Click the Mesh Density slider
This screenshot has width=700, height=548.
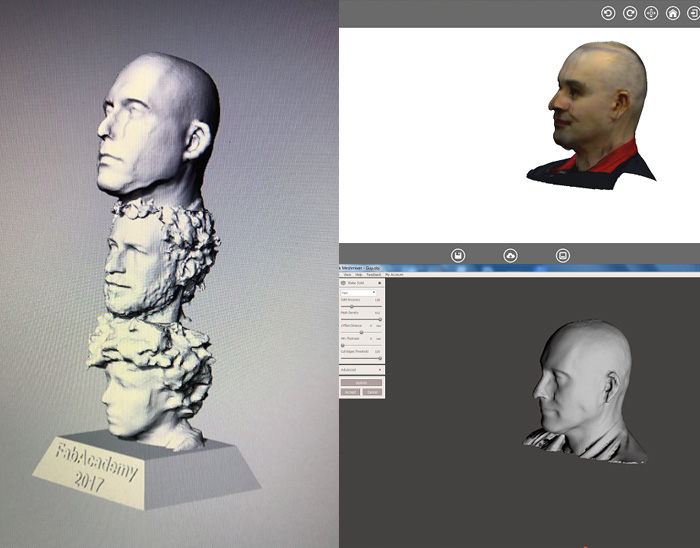361,319
